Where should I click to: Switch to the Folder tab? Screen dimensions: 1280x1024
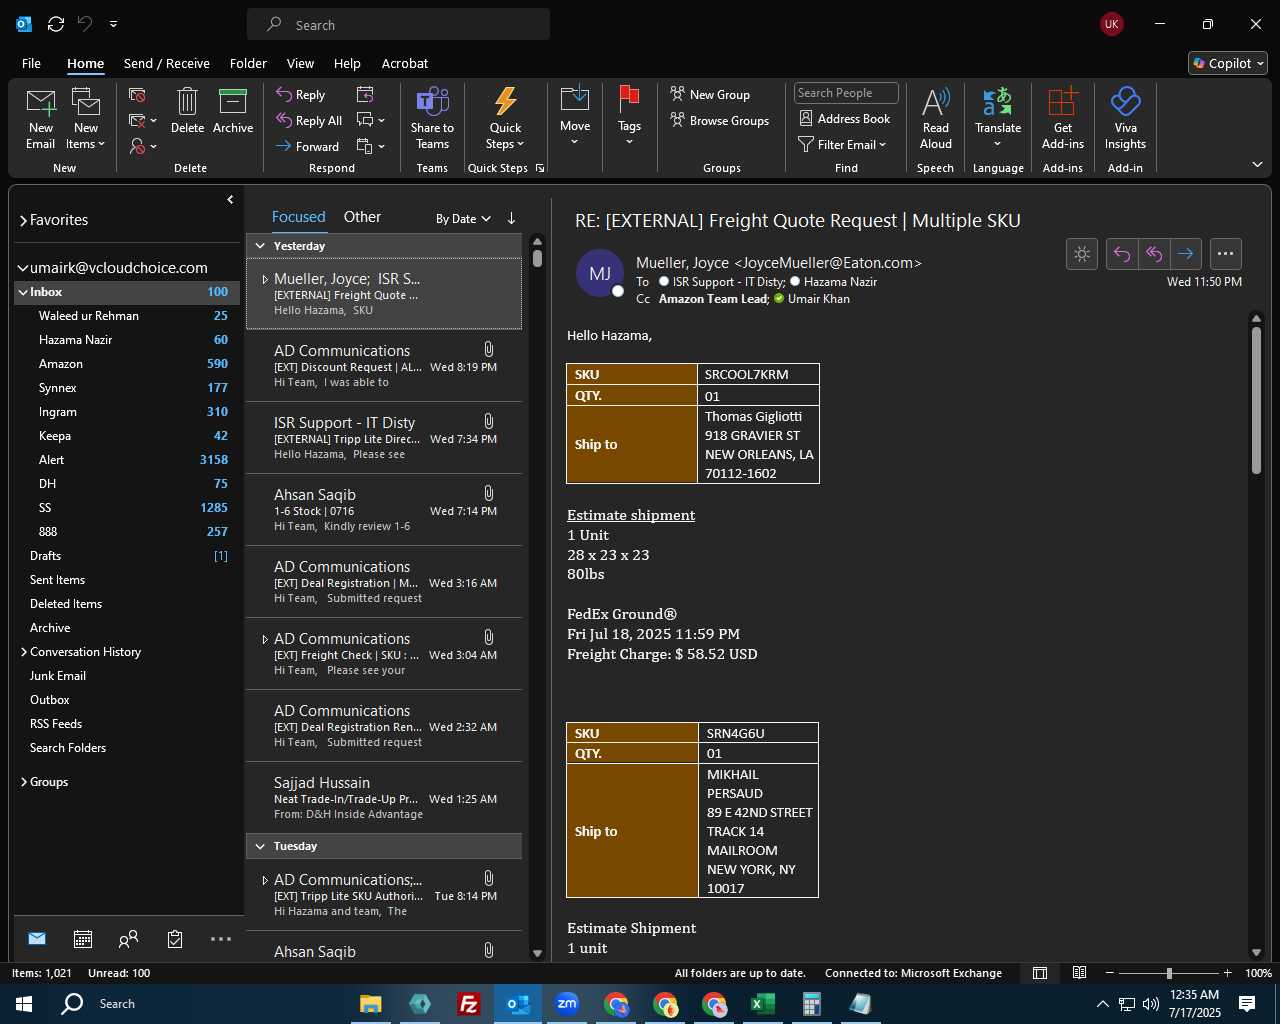pos(248,63)
